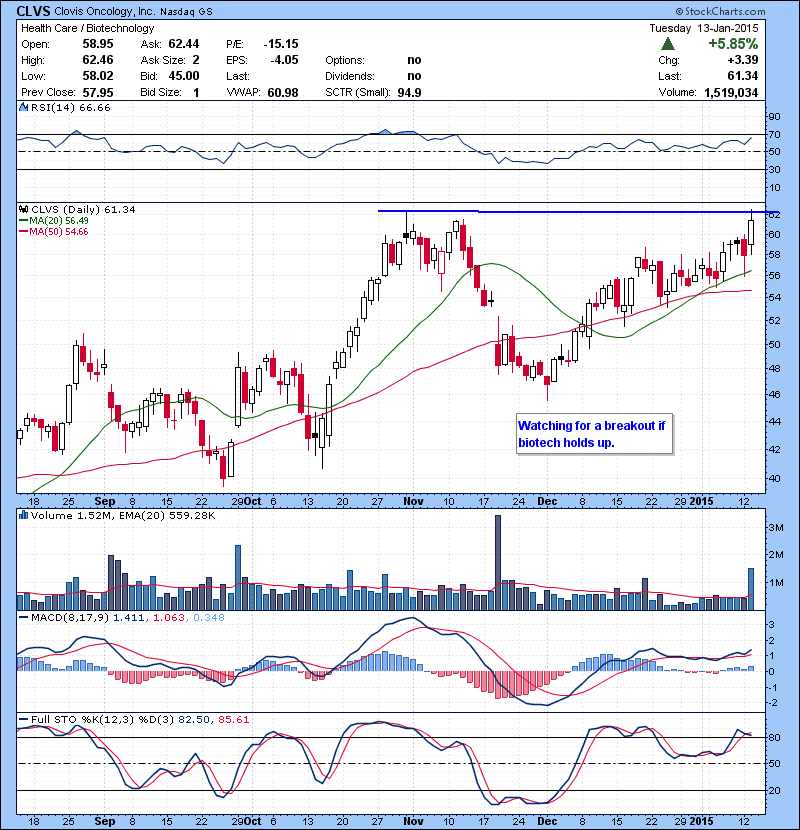Click the 'Sep' label on price chart axis
800x830 pixels.
pos(104,501)
